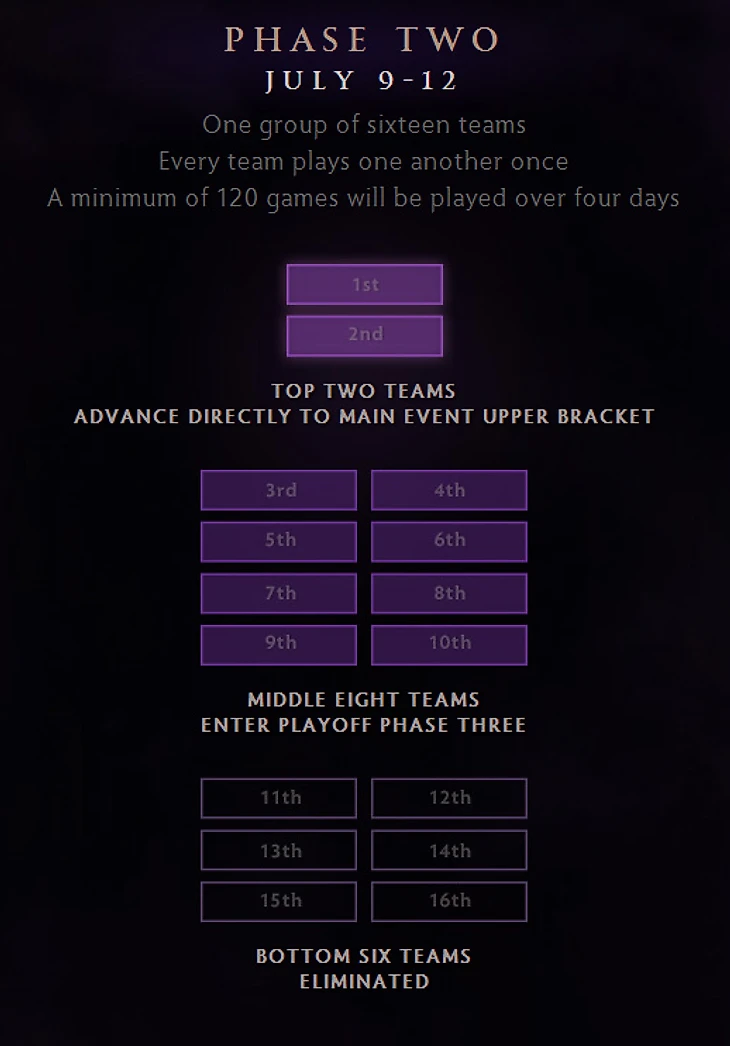Select the 4th place box
The width and height of the screenshot is (730, 1046).
pos(449,490)
